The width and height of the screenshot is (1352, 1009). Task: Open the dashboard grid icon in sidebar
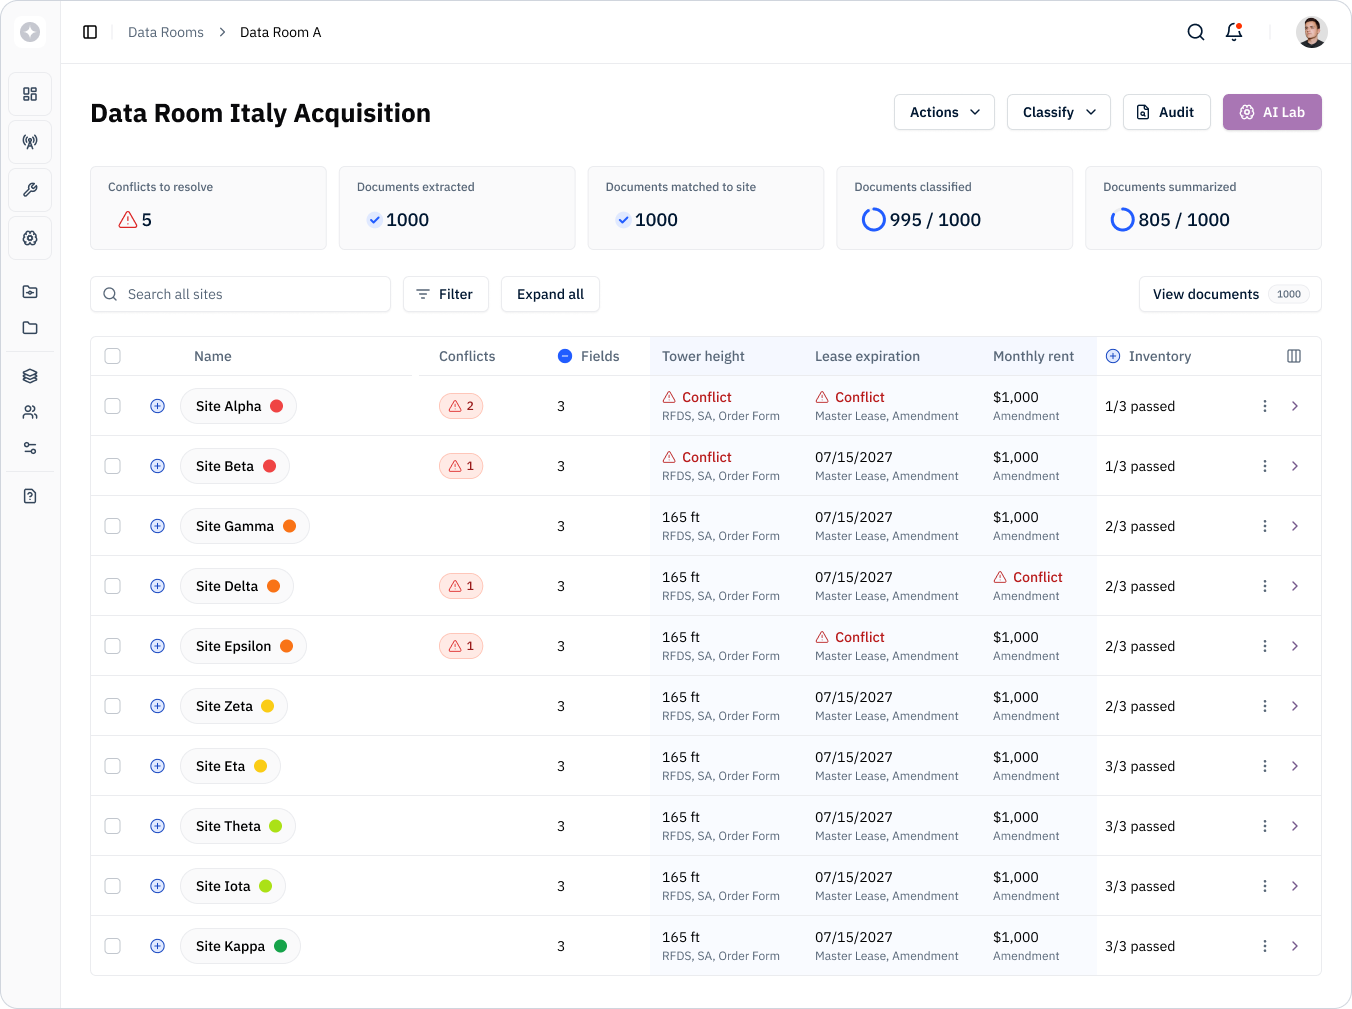click(30, 94)
